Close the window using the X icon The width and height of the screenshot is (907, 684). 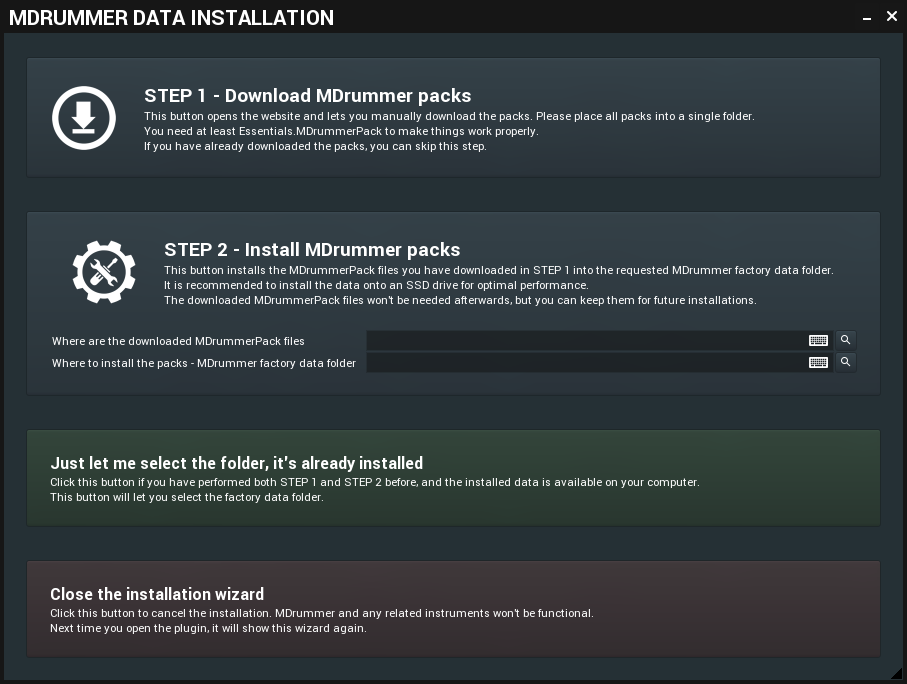pos(892,16)
